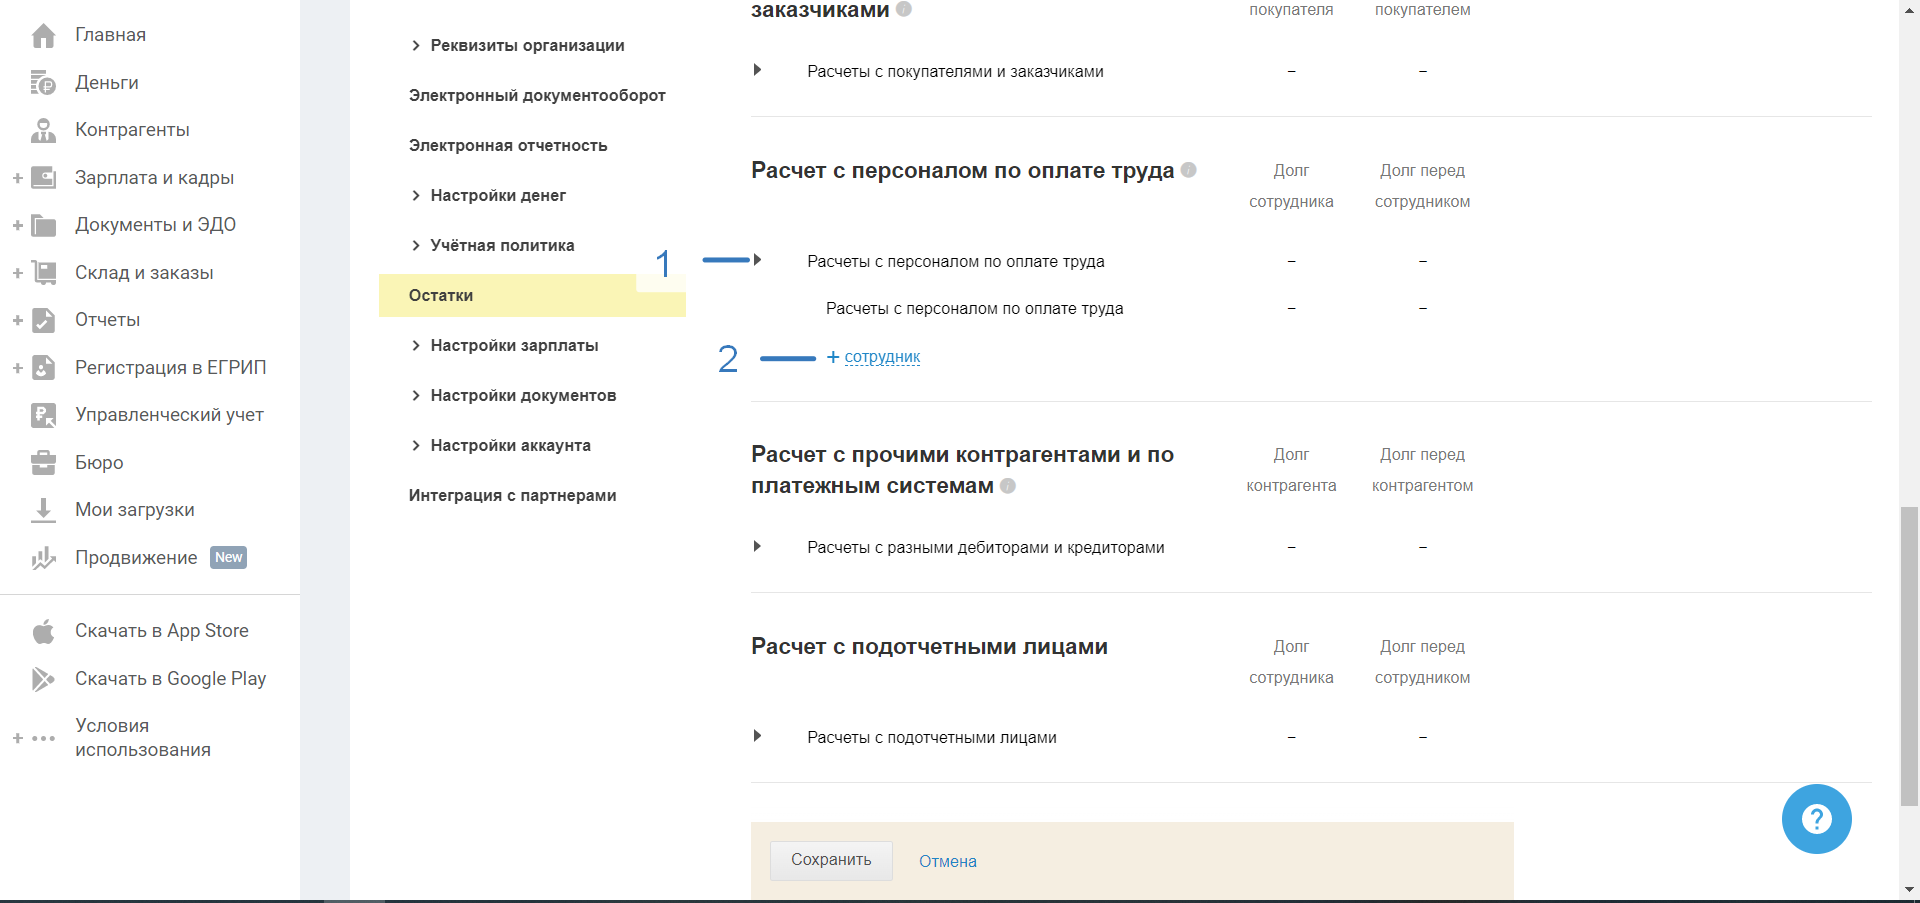Image resolution: width=1920 pixels, height=903 pixels.
Task: Open Деньги section in the sidebar
Action: click(107, 83)
